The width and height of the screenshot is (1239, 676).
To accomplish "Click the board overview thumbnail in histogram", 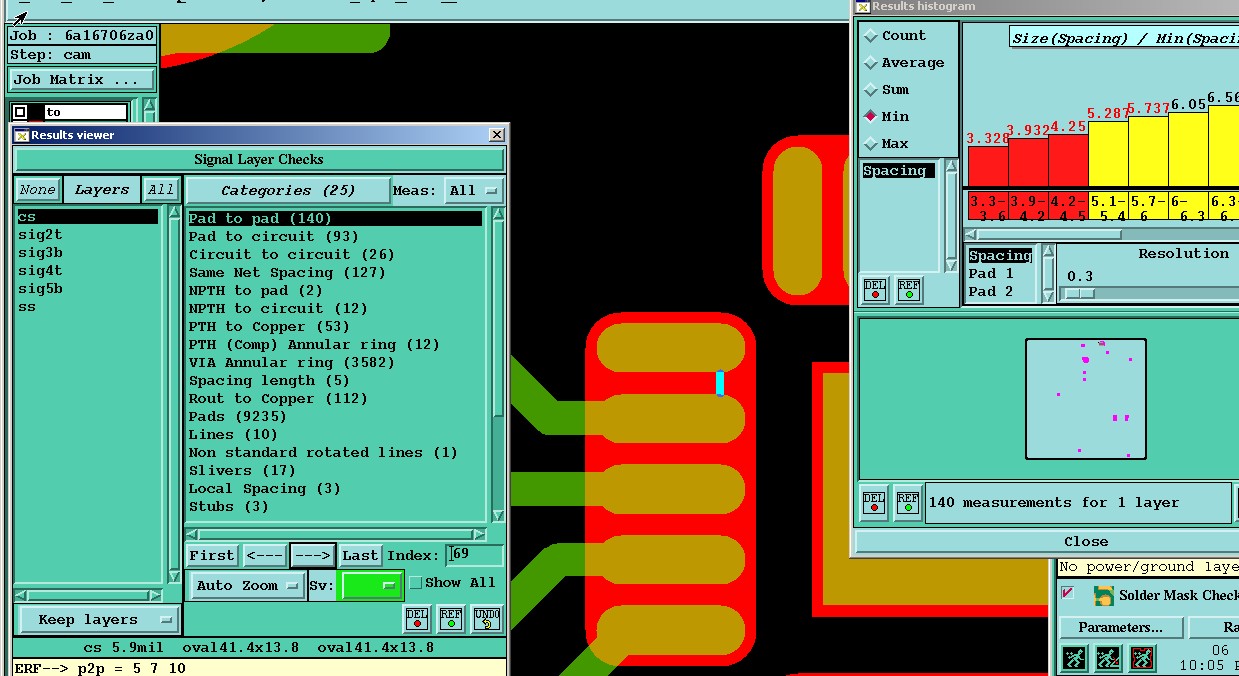I will [1086, 399].
